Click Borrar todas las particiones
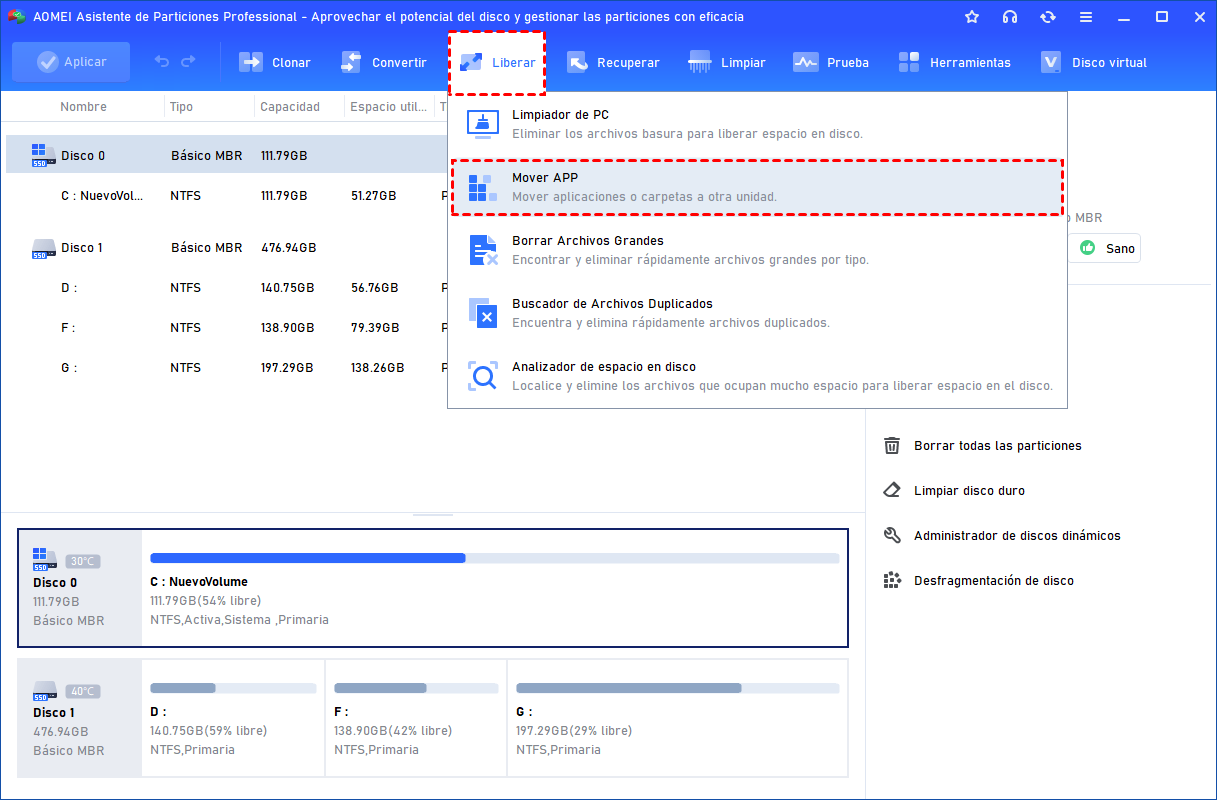 997,446
